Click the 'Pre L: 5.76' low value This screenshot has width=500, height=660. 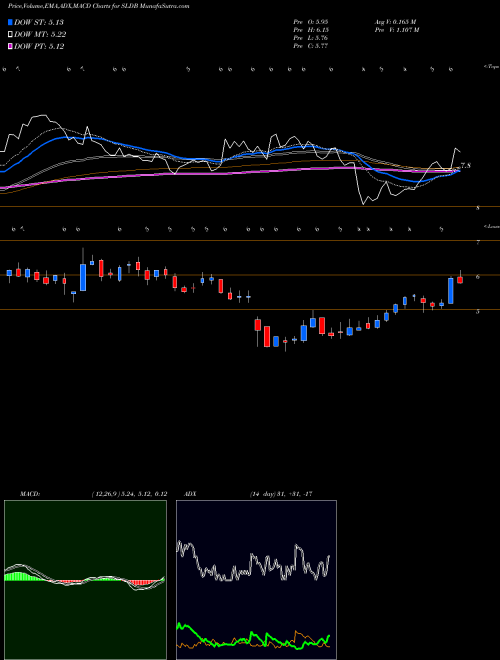[x=311, y=38]
